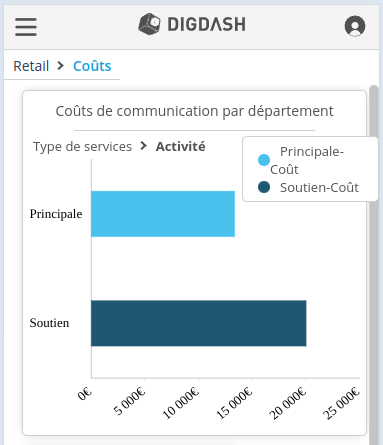The height and width of the screenshot is (445, 383).
Task: Open the hamburger menu
Action: click(x=26, y=27)
